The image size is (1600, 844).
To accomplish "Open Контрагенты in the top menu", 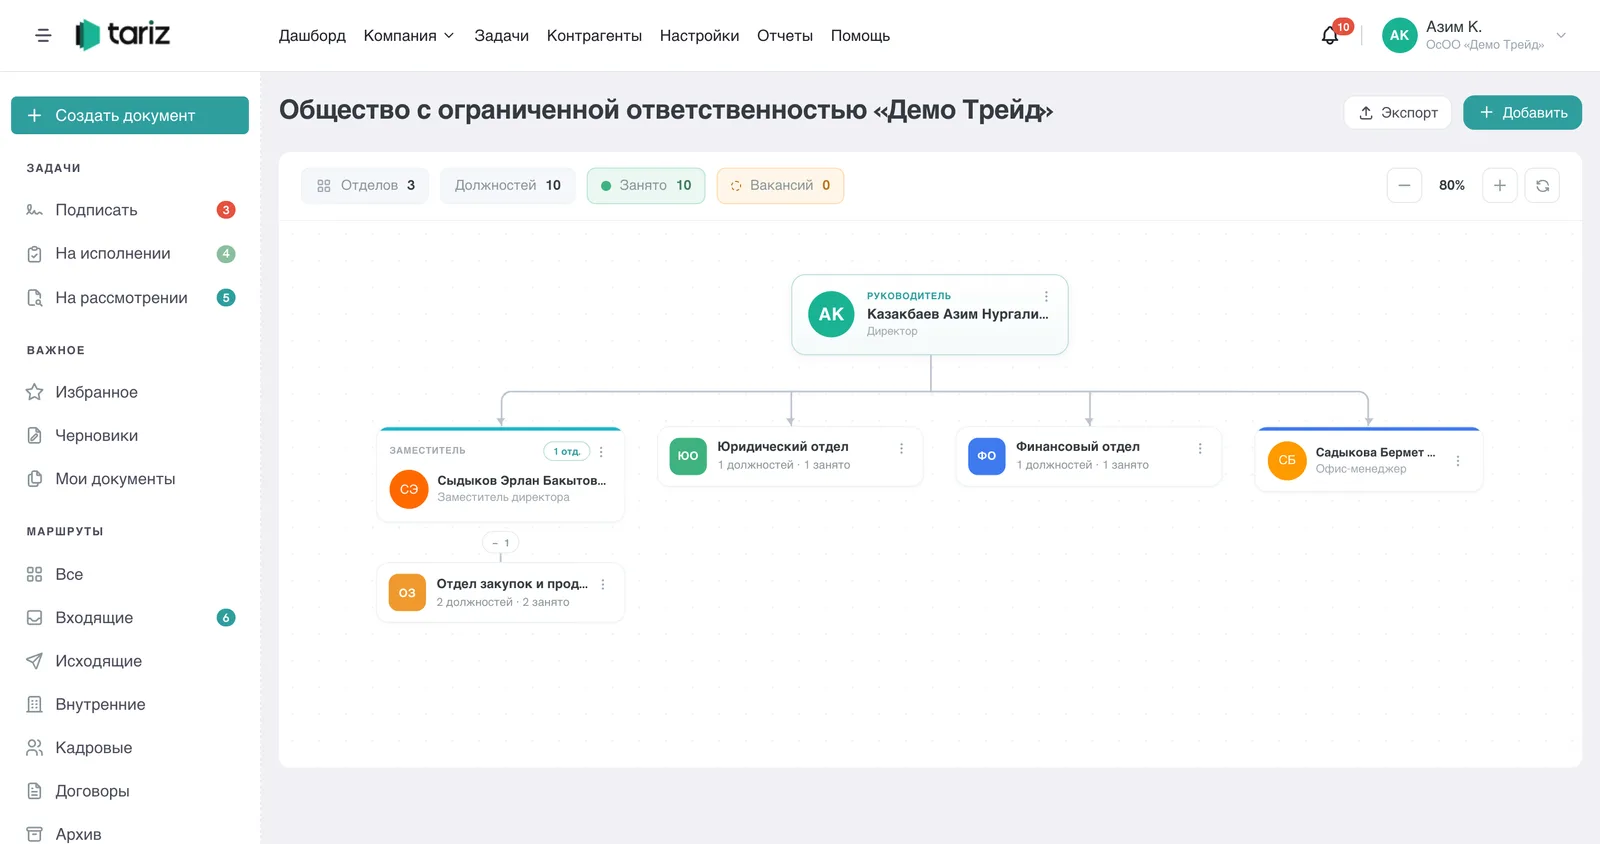I will (594, 35).
